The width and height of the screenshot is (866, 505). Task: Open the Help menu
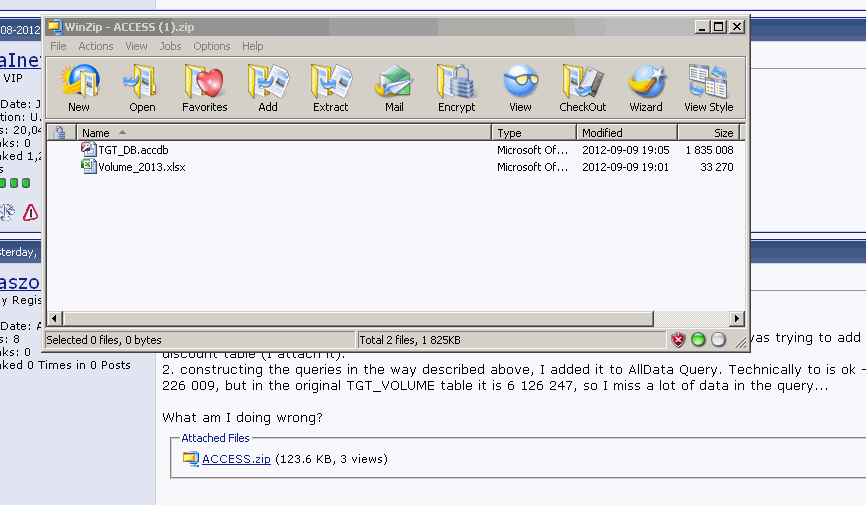[x=252, y=46]
